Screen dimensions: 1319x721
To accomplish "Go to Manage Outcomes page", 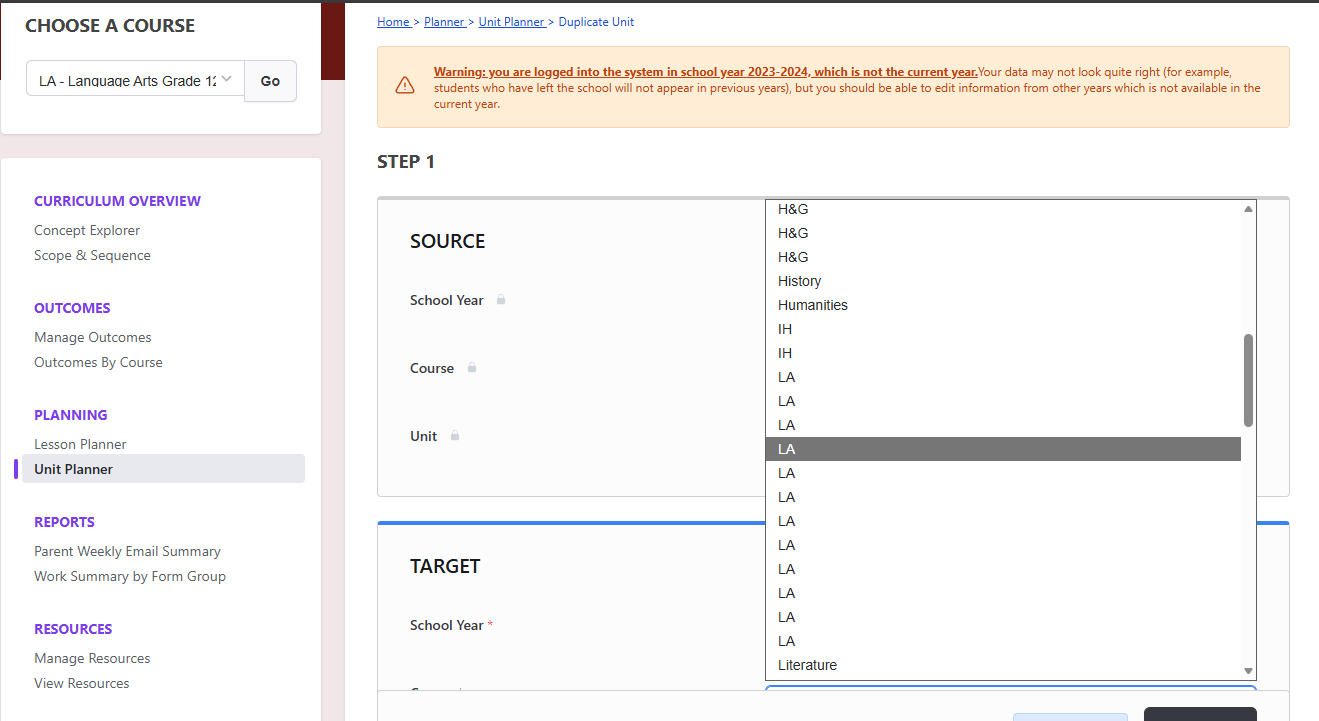I will pyautogui.click(x=93, y=337).
